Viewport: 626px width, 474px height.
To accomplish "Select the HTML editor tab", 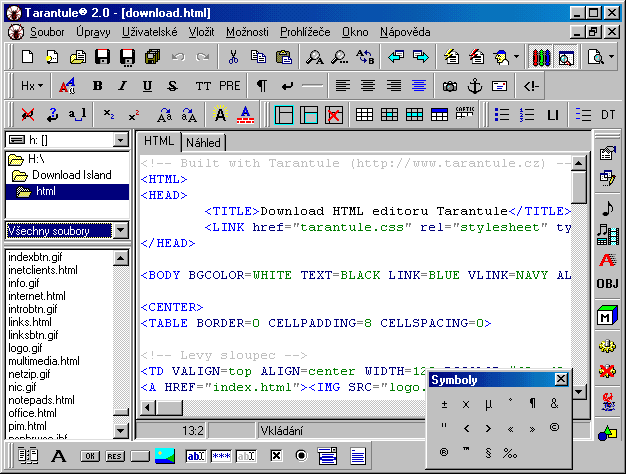I will pyautogui.click(x=159, y=141).
